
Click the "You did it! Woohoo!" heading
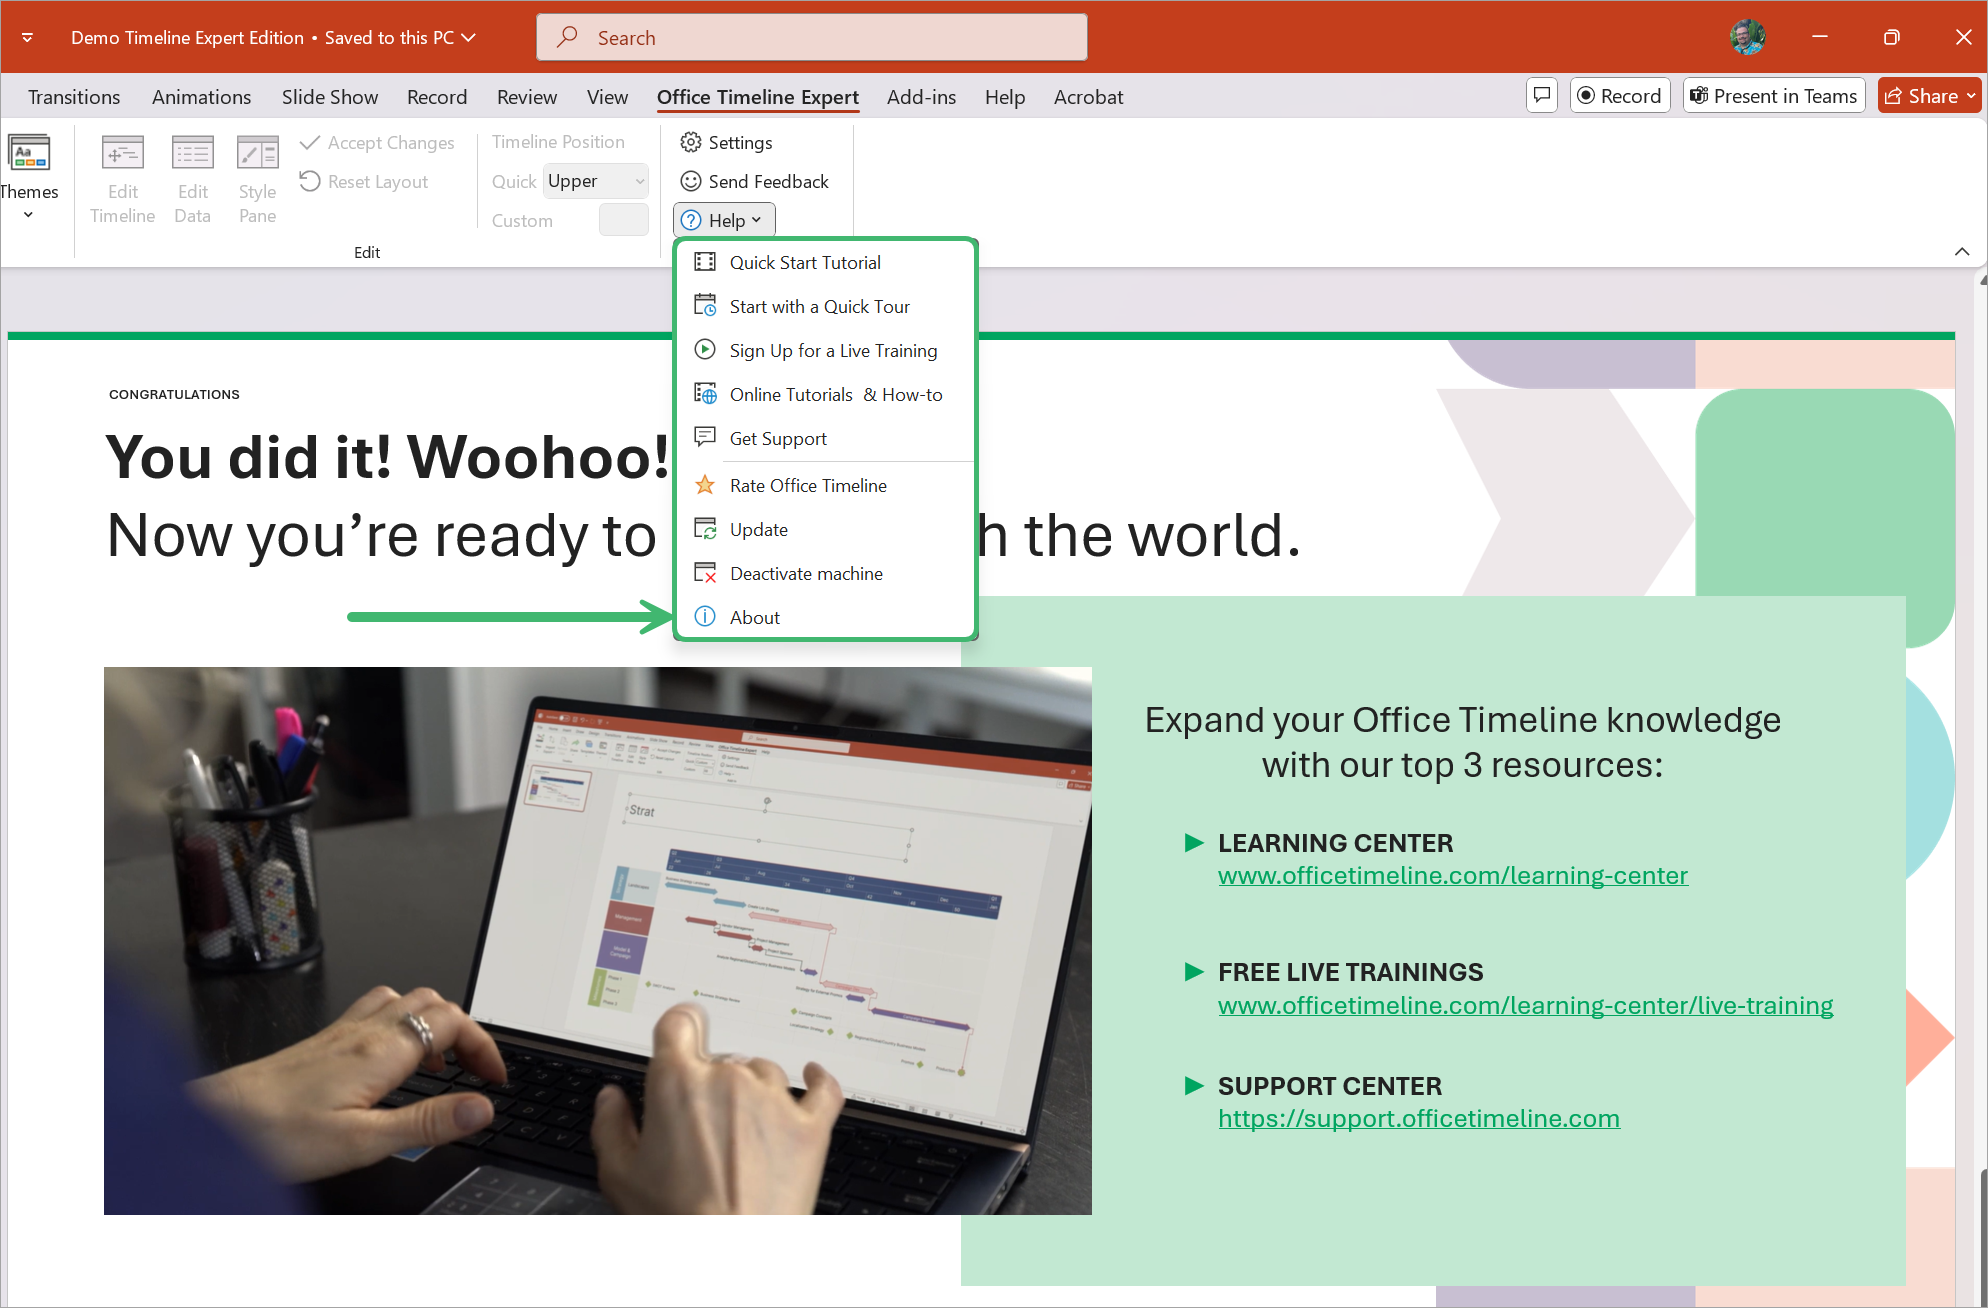tap(388, 458)
